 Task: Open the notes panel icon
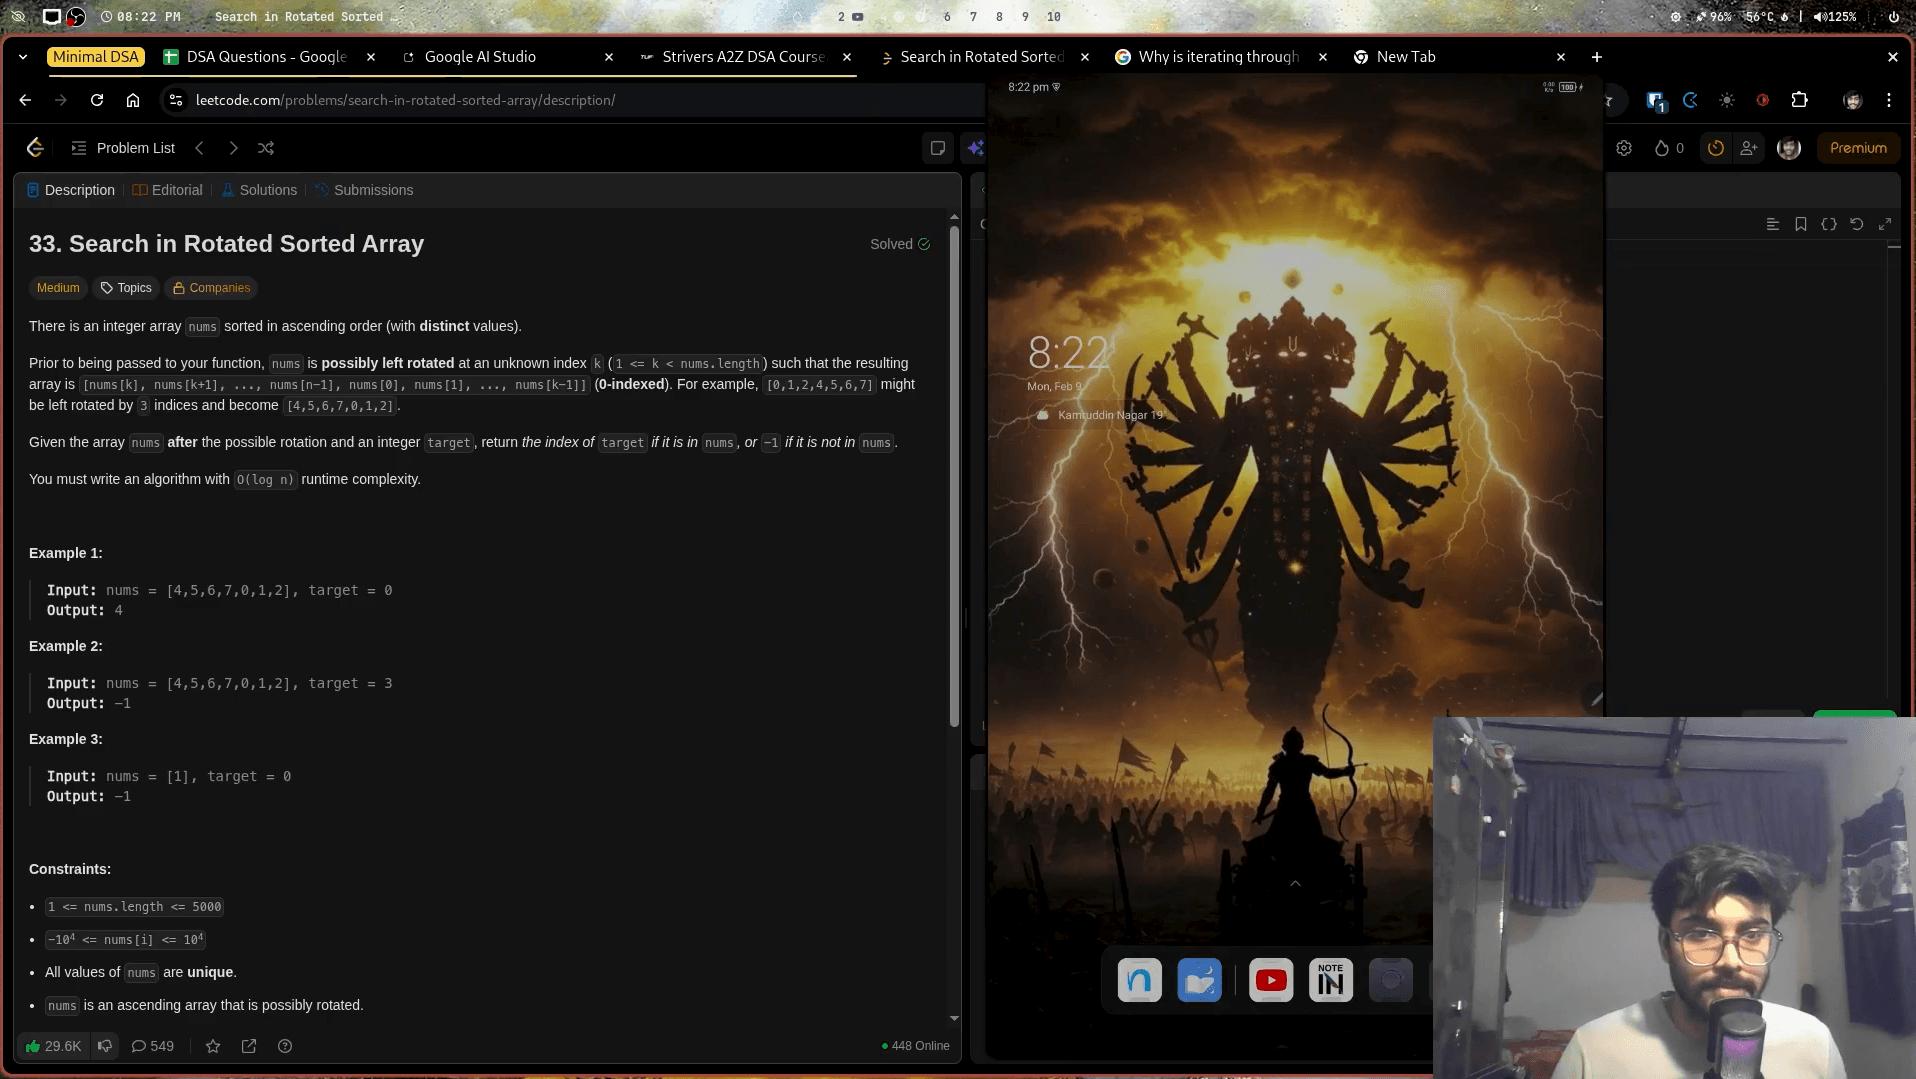pos(938,148)
